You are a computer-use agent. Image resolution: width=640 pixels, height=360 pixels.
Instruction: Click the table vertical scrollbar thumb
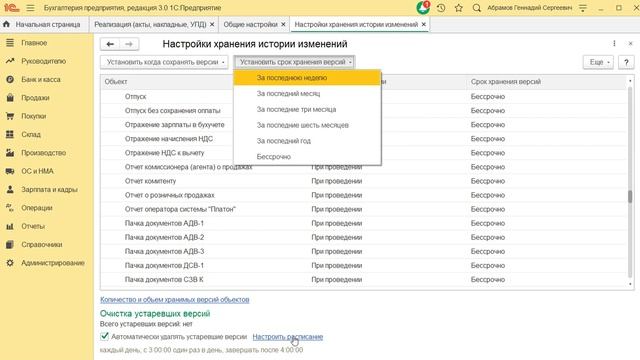pyautogui.click(x=630, y=197)
